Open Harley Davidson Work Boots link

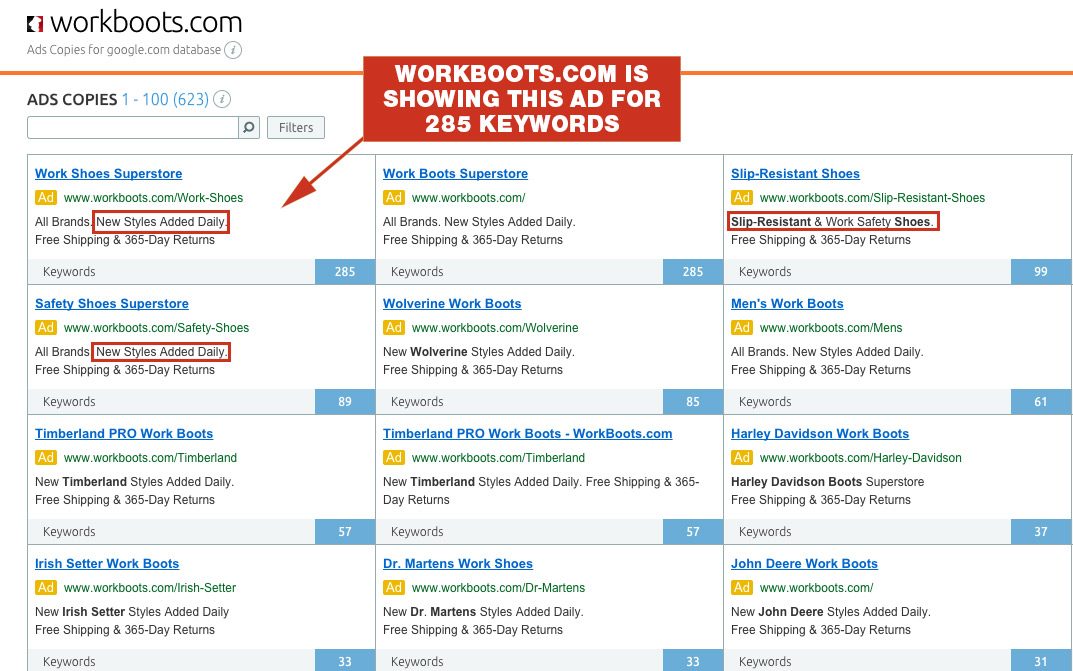click(x=820, y=434)
